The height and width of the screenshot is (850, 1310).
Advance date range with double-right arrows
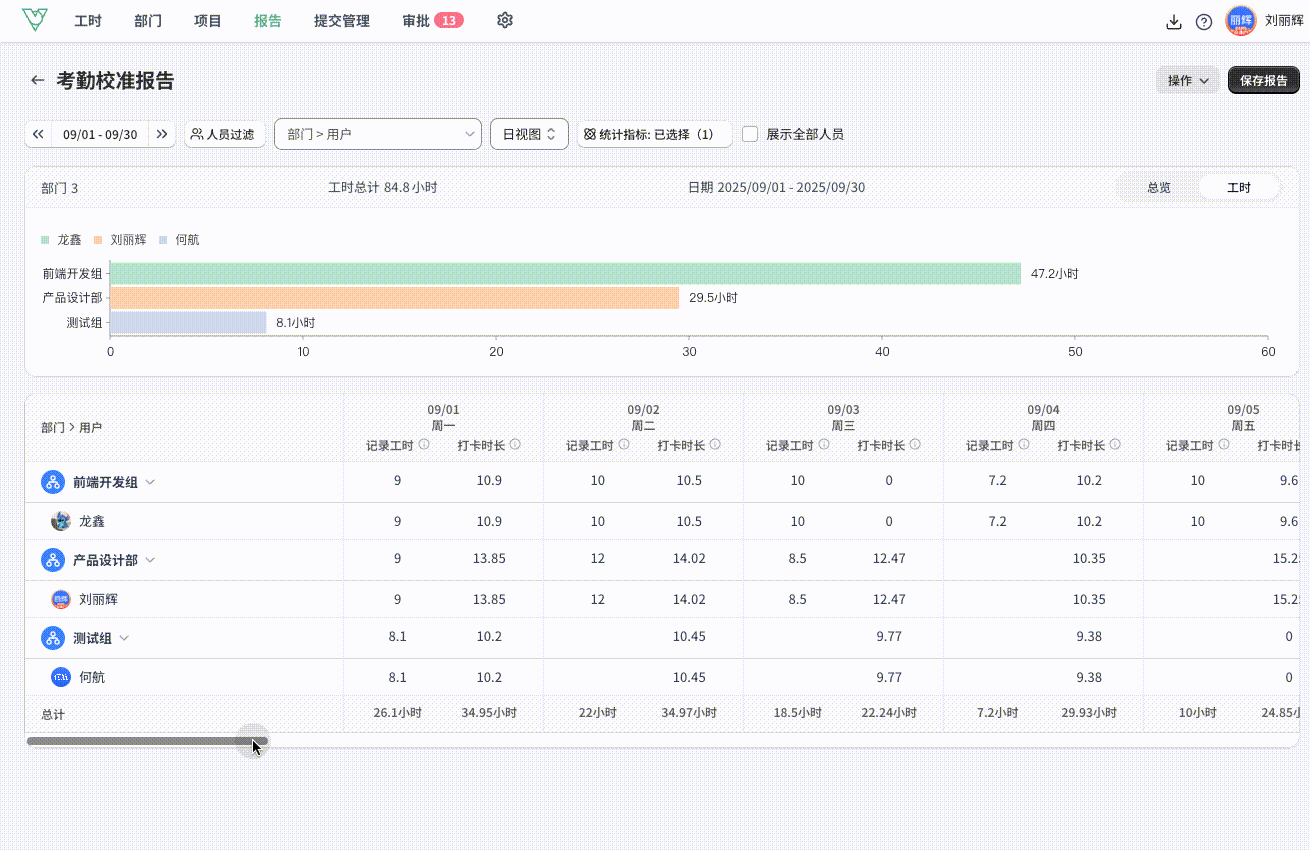pos(162,134)
